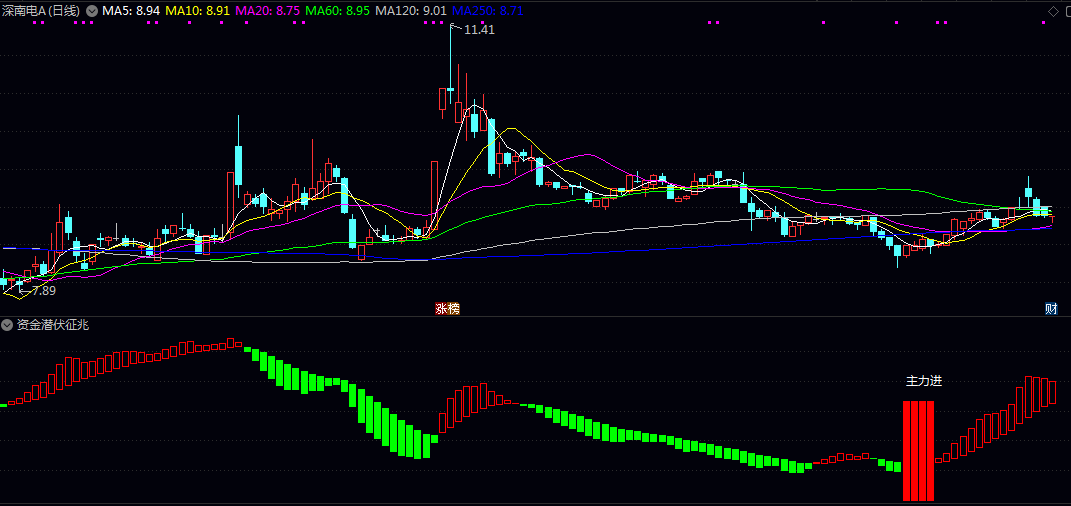Viewport: 1071px width, 506px height.
Task: Select the MA60: 8.95 label
Action: tap(337, 11)
